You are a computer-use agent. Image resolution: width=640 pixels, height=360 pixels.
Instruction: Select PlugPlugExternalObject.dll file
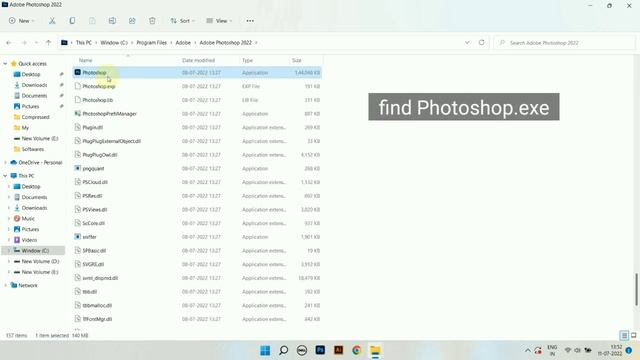(198, 141)
